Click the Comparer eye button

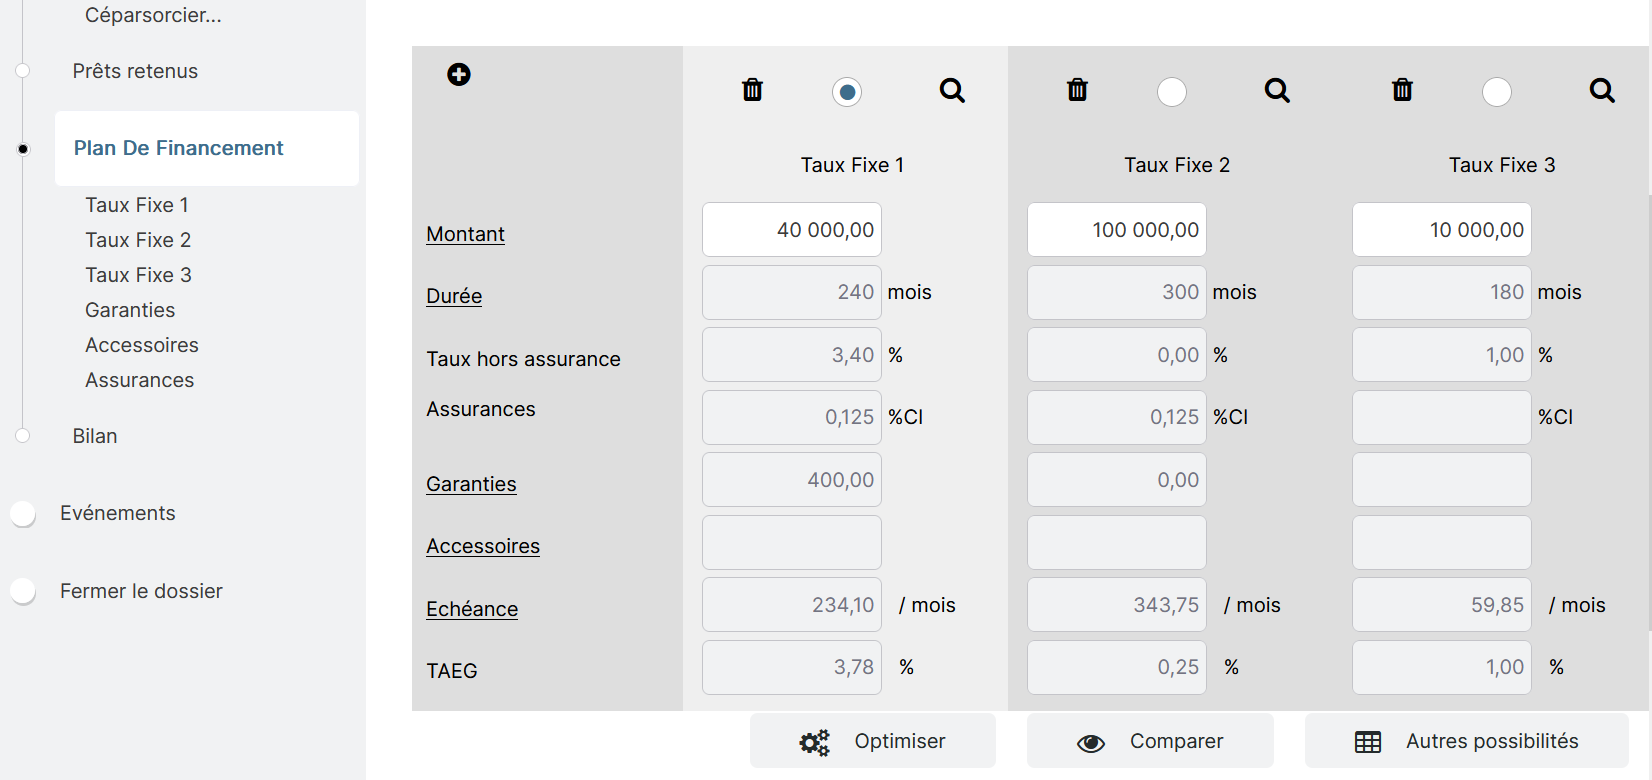click(x=1150, y=741)
